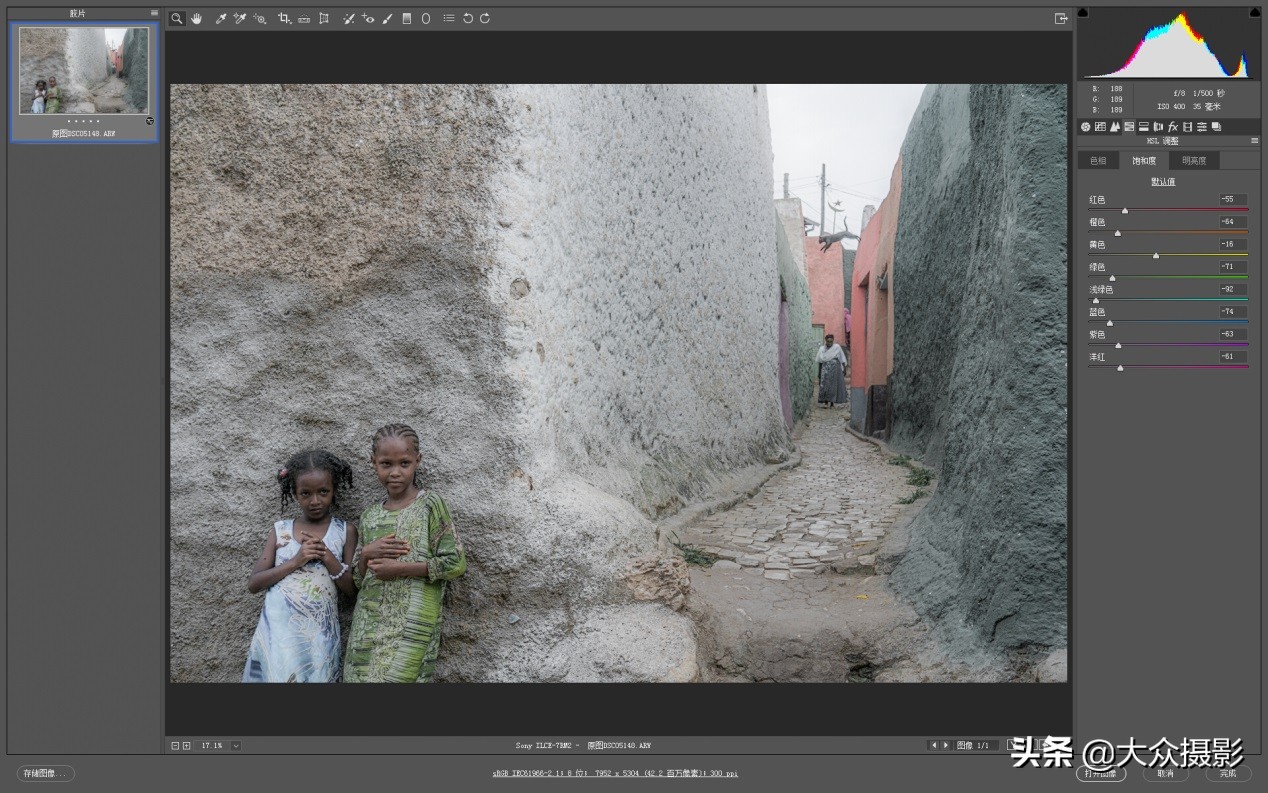Click the 浅绿色 value field showing -92
The width and height of the screenshot is (1268, 793).
click(x=1233, y=289)
